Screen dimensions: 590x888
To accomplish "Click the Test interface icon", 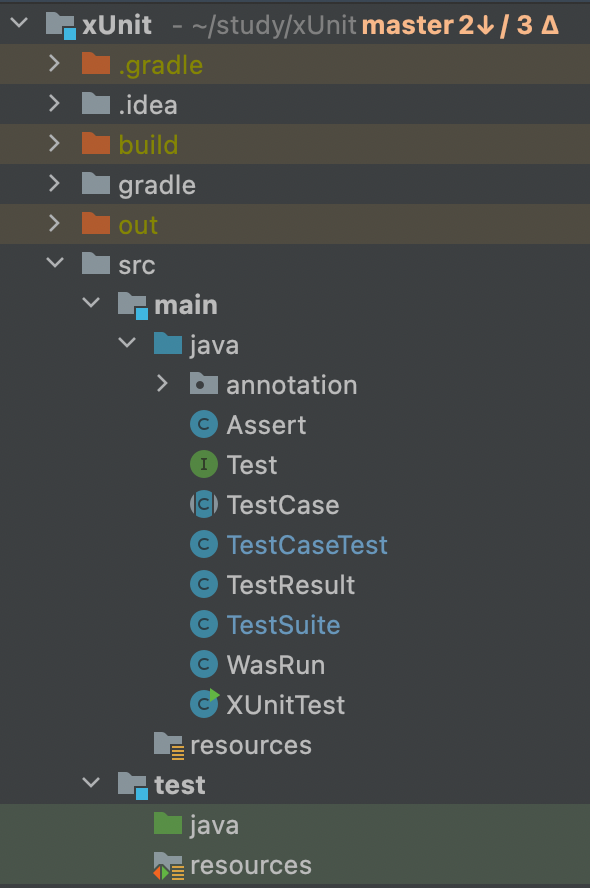I will pos(204,464).
